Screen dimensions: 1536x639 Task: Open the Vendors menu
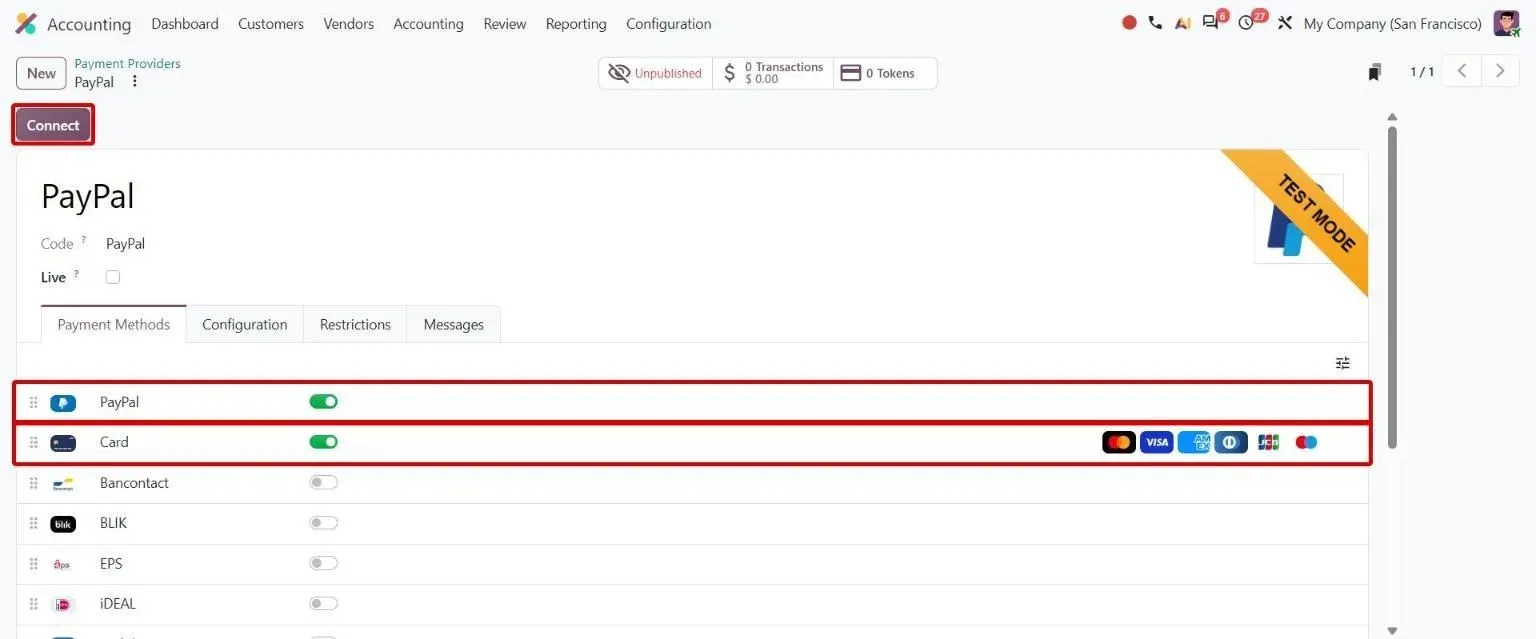(349, 24)
